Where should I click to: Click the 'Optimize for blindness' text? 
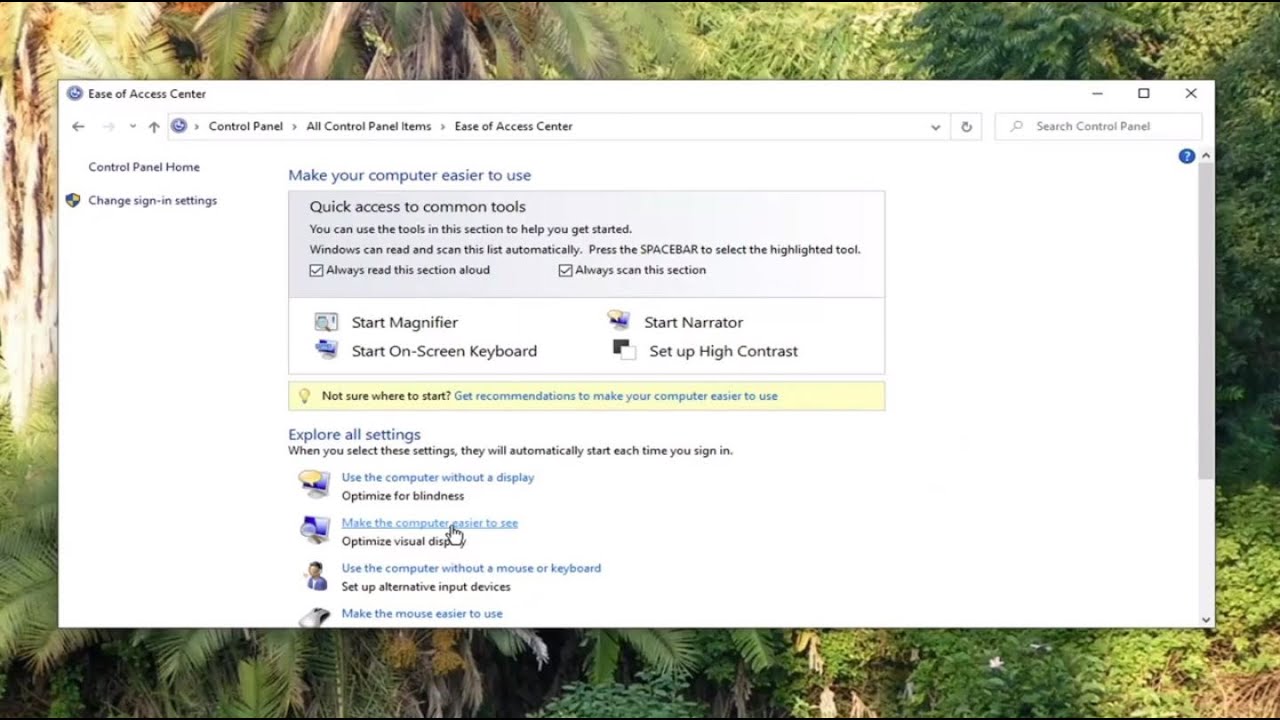[x=403, y=496]
